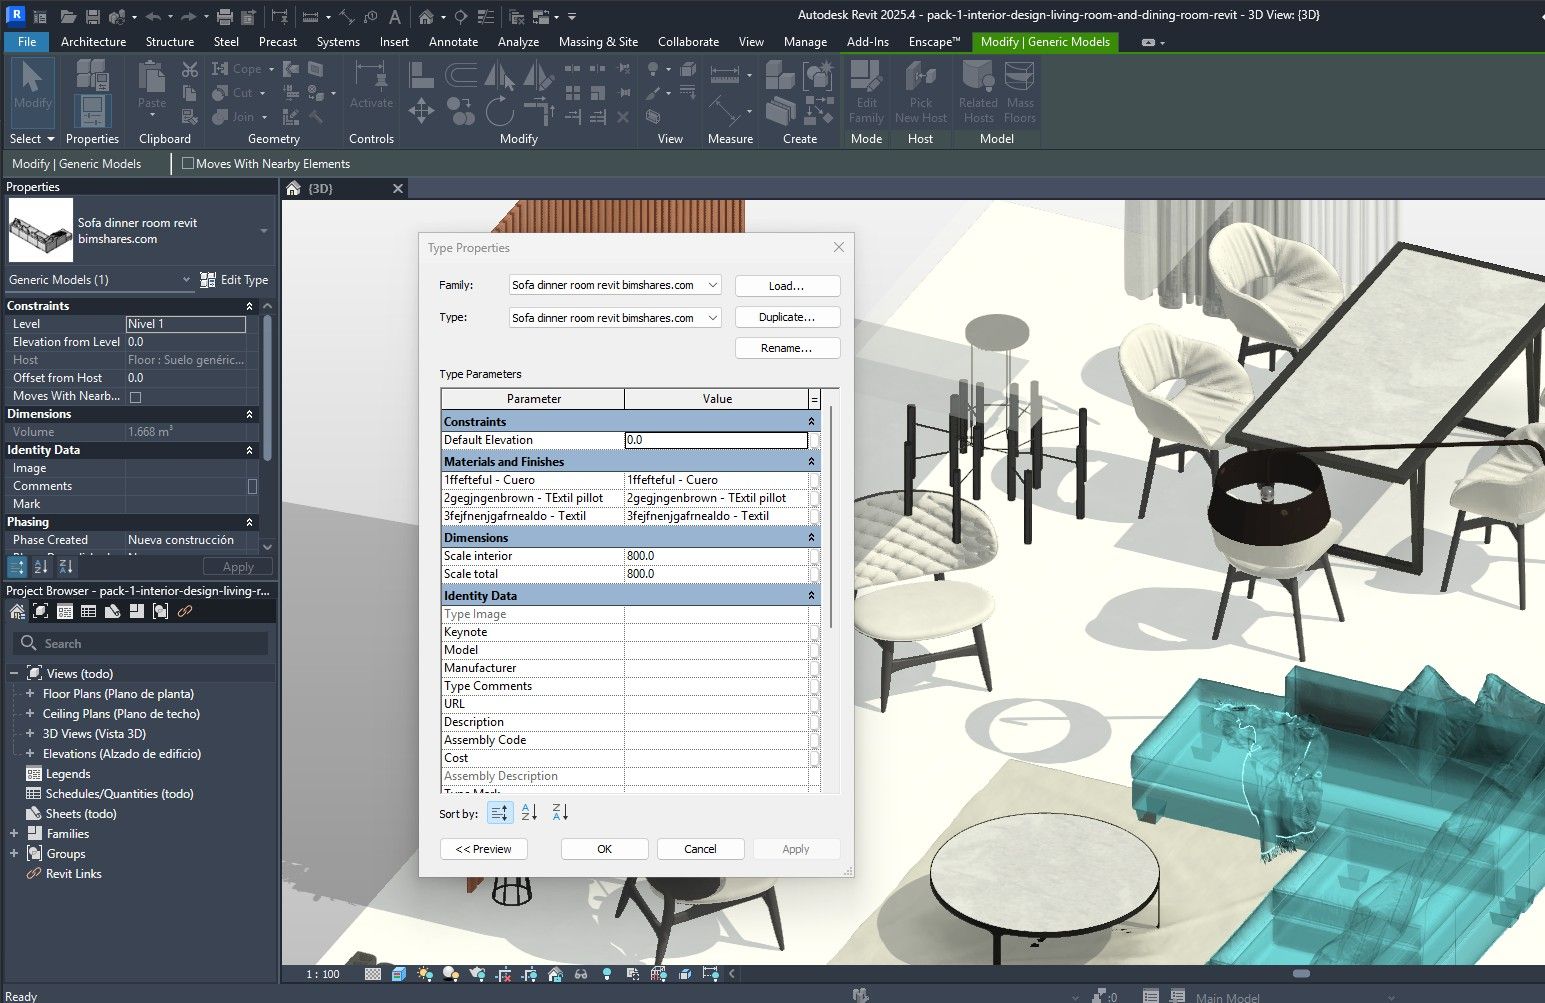
Task: Click the Duplicate... button
Action: pos(787,317)
